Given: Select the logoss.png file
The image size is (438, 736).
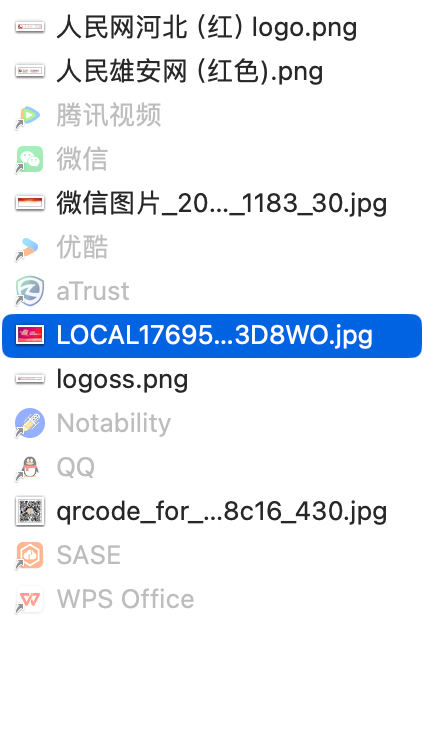Looking at the screenshot, I should [122, 379].
